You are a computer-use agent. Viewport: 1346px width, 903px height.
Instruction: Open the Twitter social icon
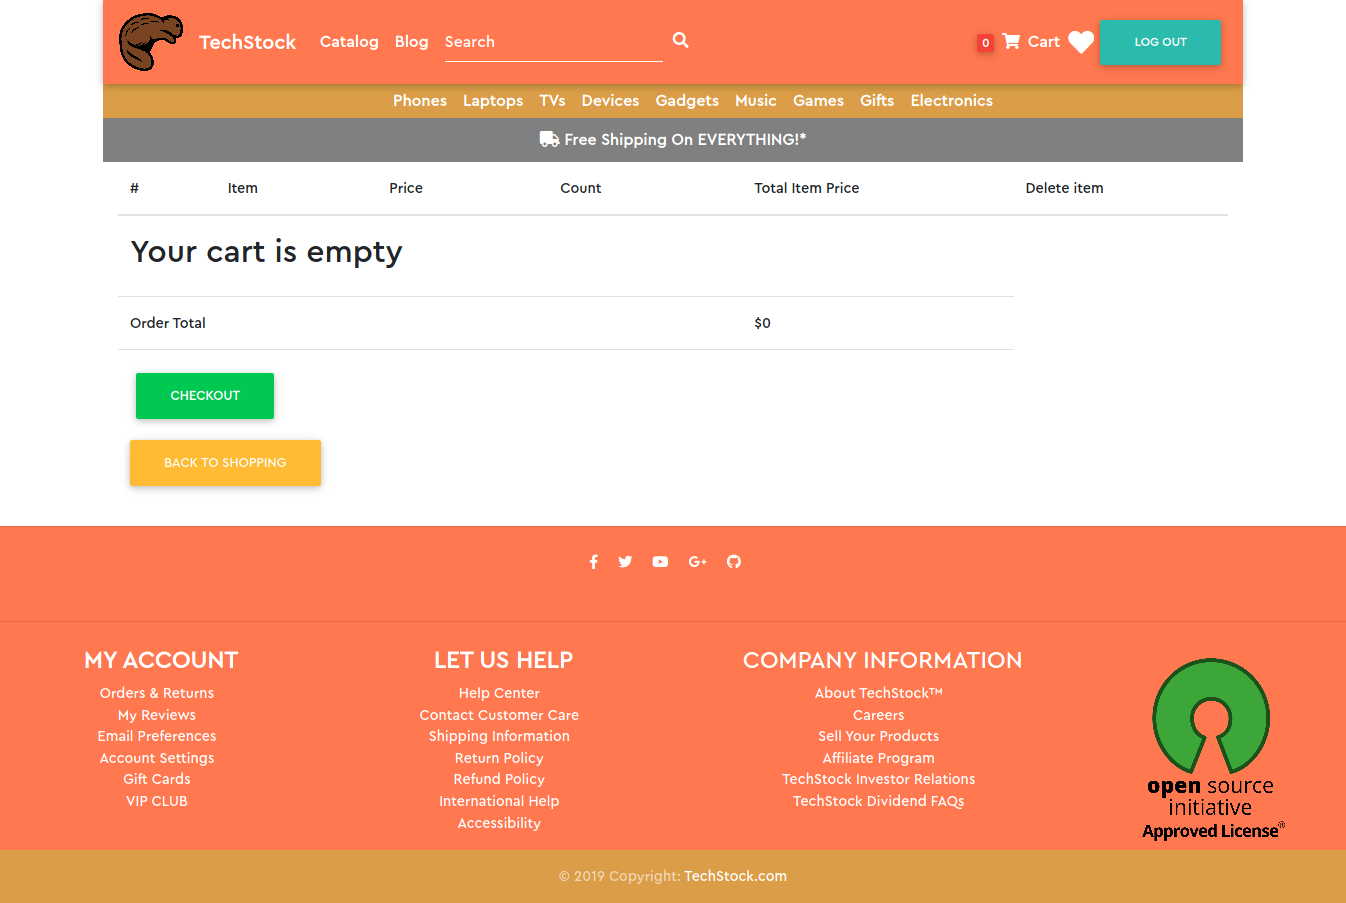[625, 562]
